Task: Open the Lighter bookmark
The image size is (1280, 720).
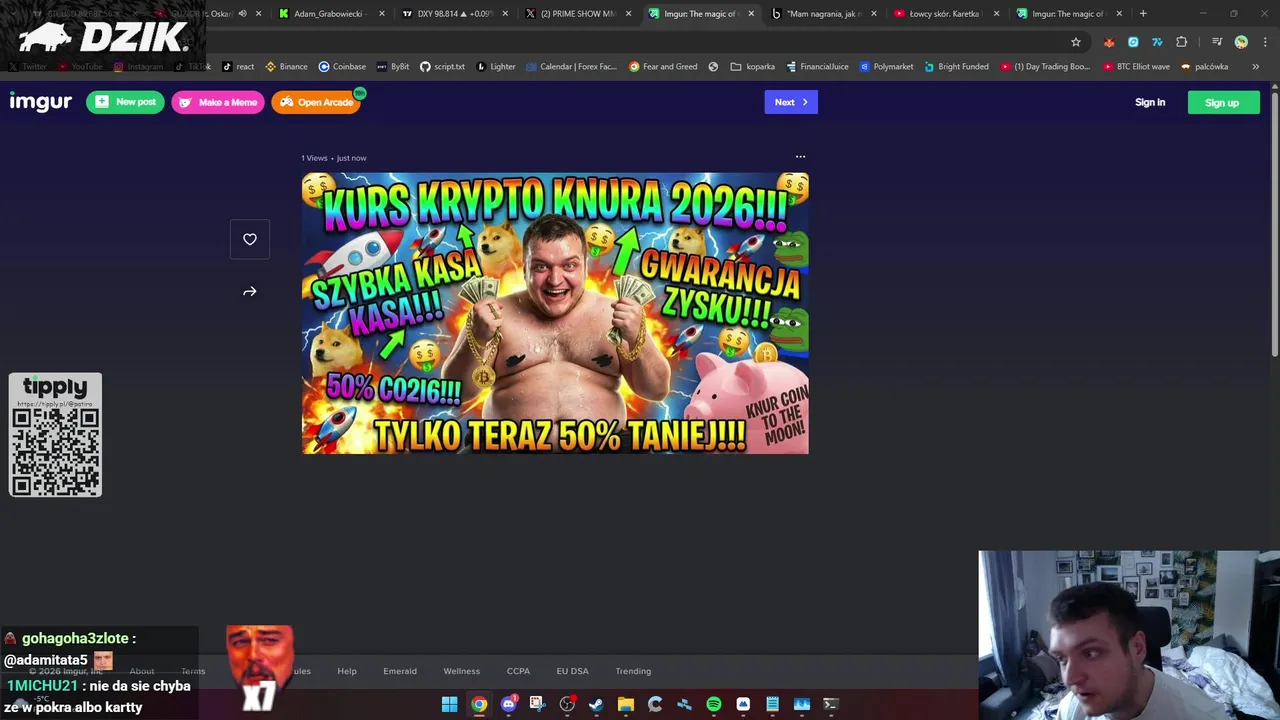Action: pos(496,67)
